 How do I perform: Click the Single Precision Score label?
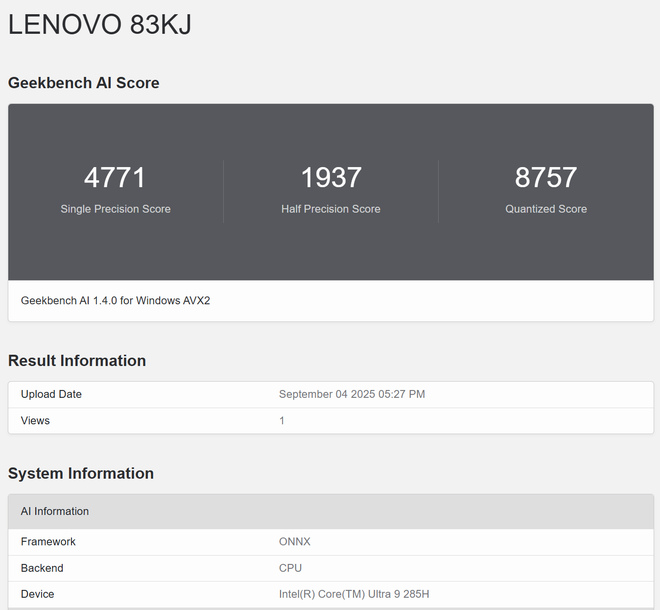click(115, 209)
